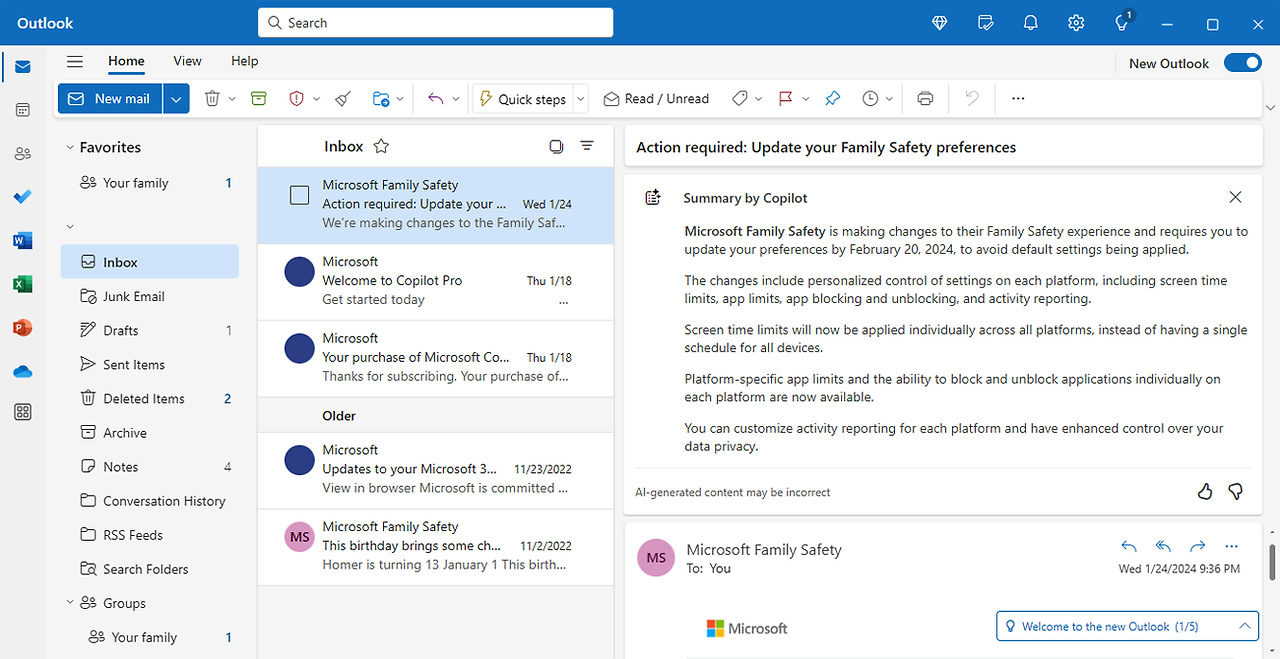Open New mail dropdown arrow

click(176, 98)
